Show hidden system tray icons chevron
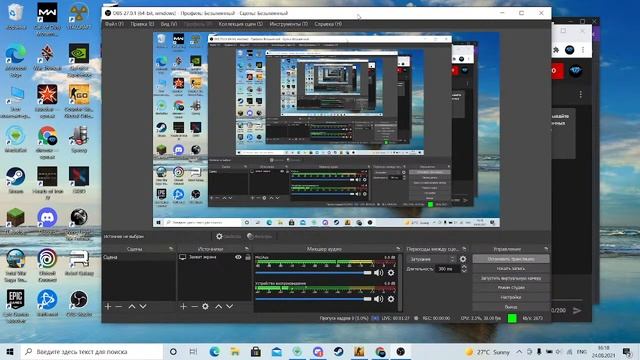This screenshot has height=360, width=640. click(519, 351)
